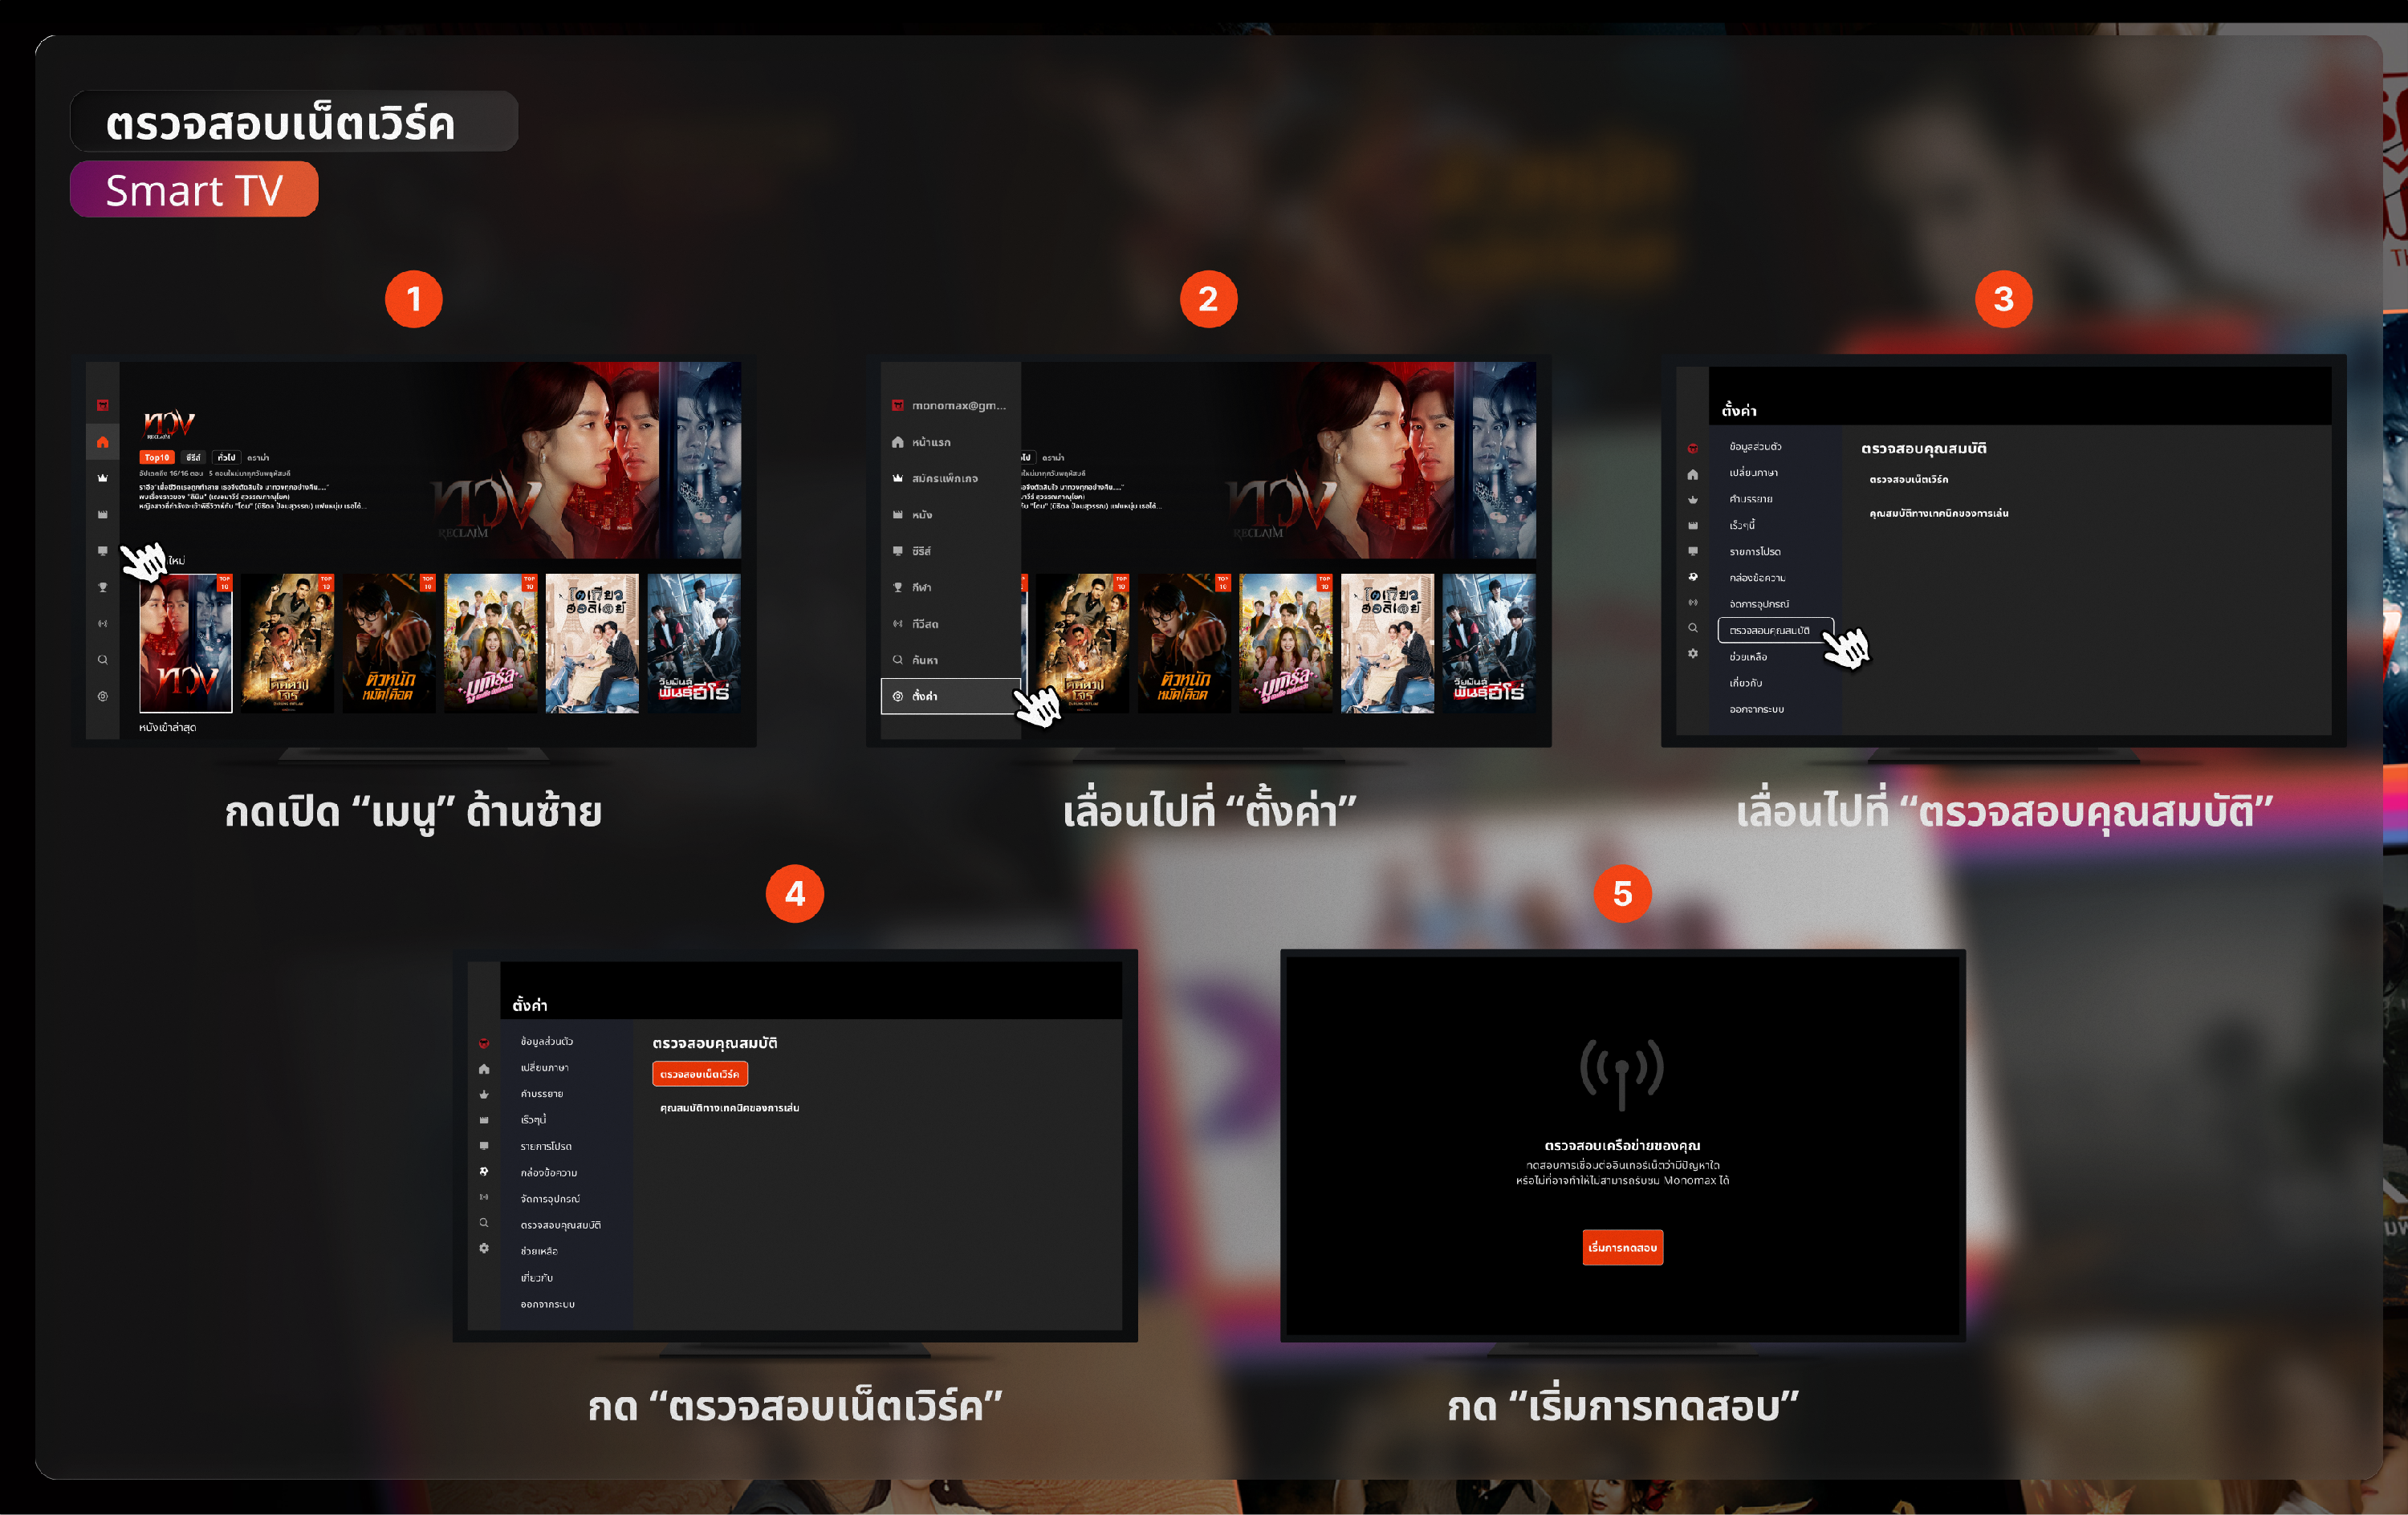Click live broadcast icon in step 1 sidebar
2408x1515 pixels.
point(102,623)
